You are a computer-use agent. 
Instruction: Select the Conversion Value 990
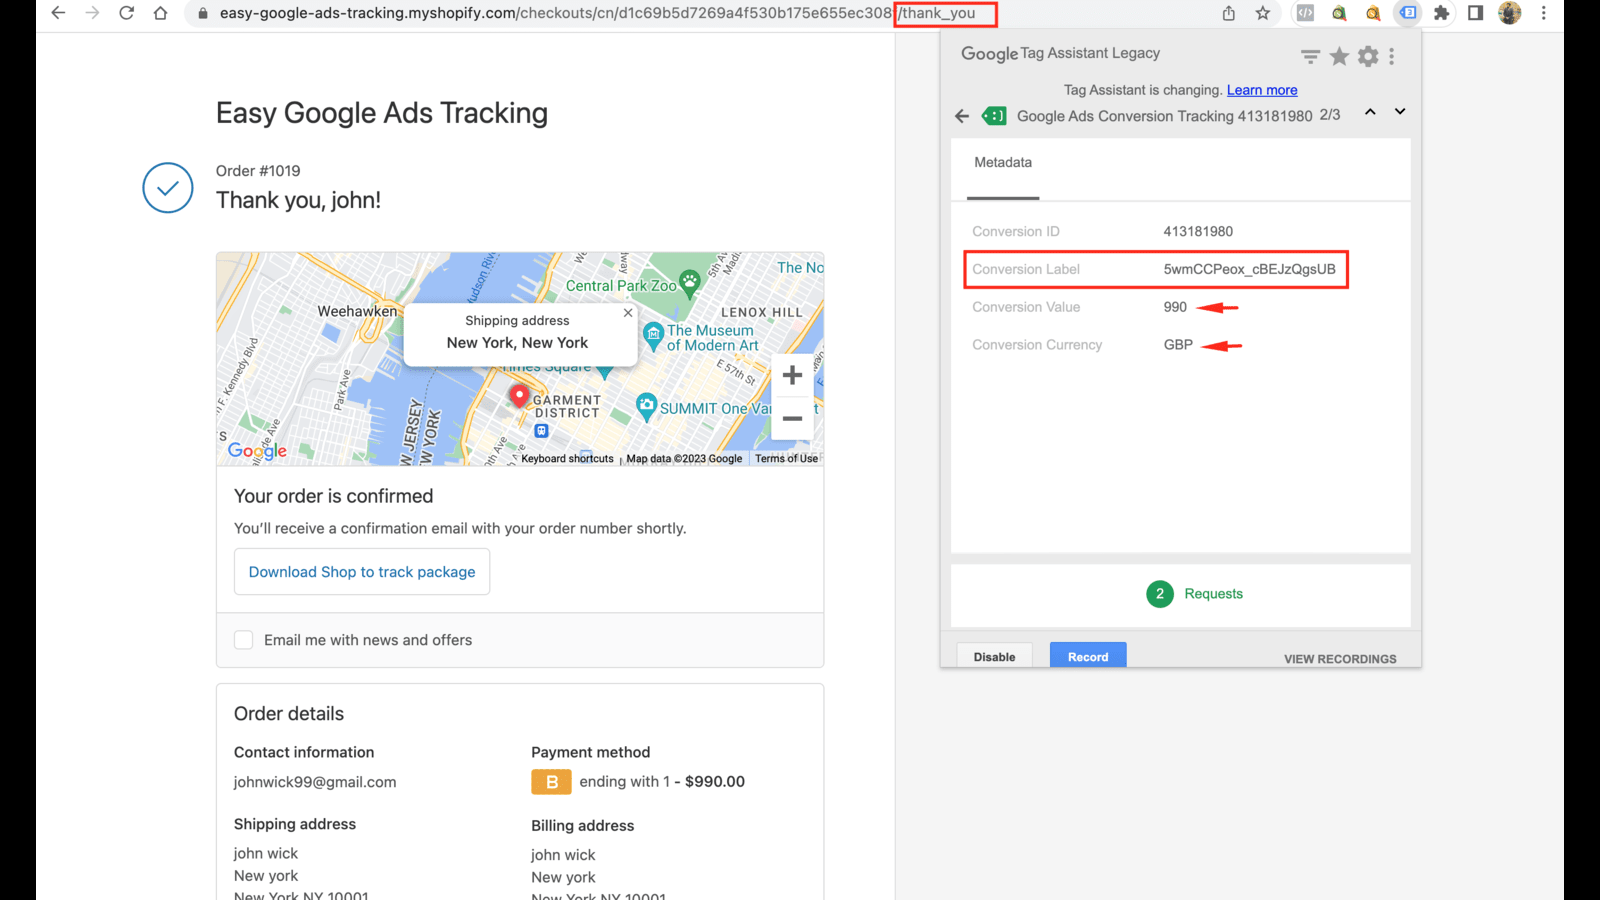(x=1175, y=307)
